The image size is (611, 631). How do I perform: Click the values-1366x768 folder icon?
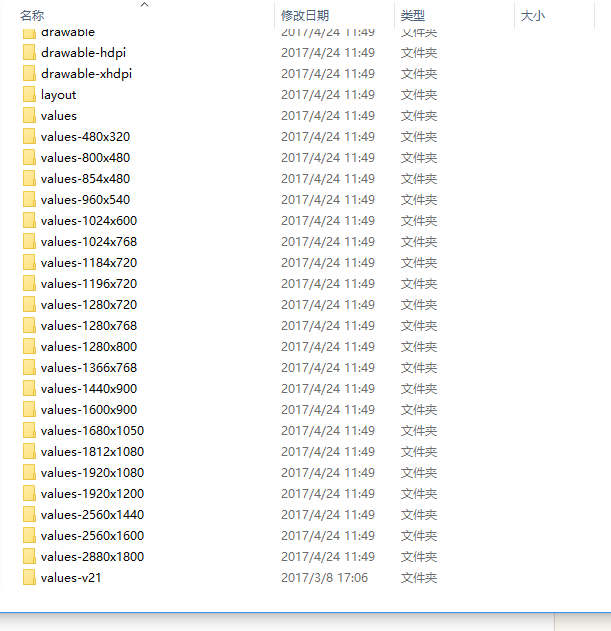coord(29,367)
